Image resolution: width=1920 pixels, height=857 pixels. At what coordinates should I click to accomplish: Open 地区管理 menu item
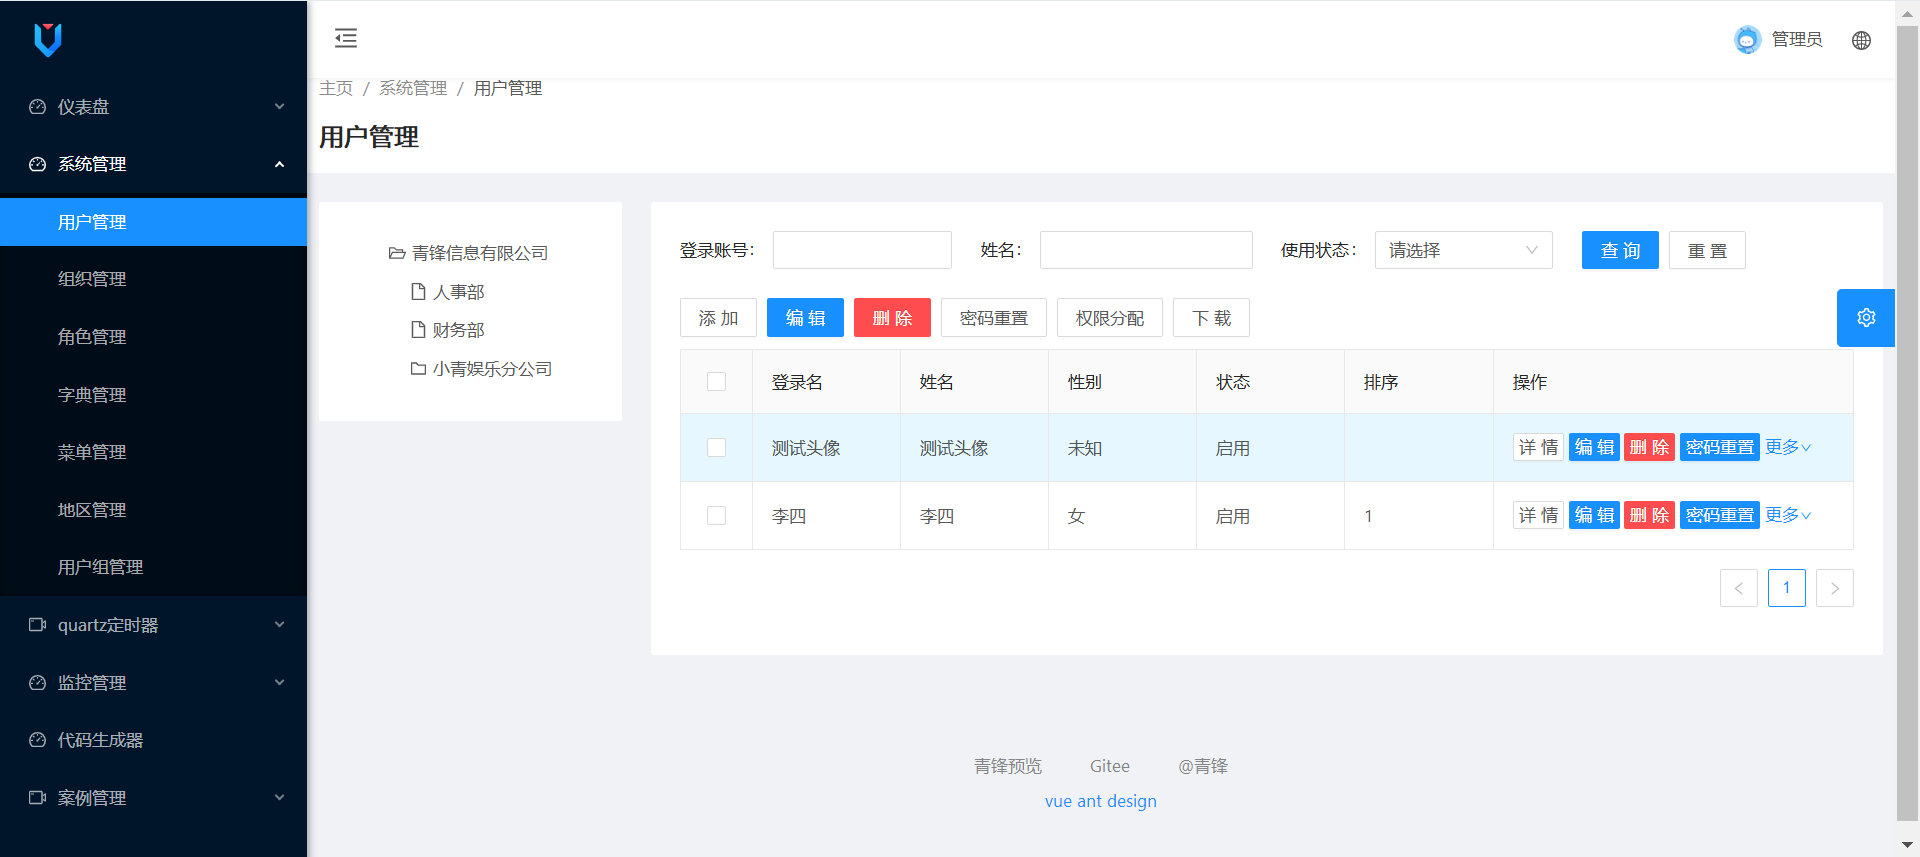coord(153,510)
